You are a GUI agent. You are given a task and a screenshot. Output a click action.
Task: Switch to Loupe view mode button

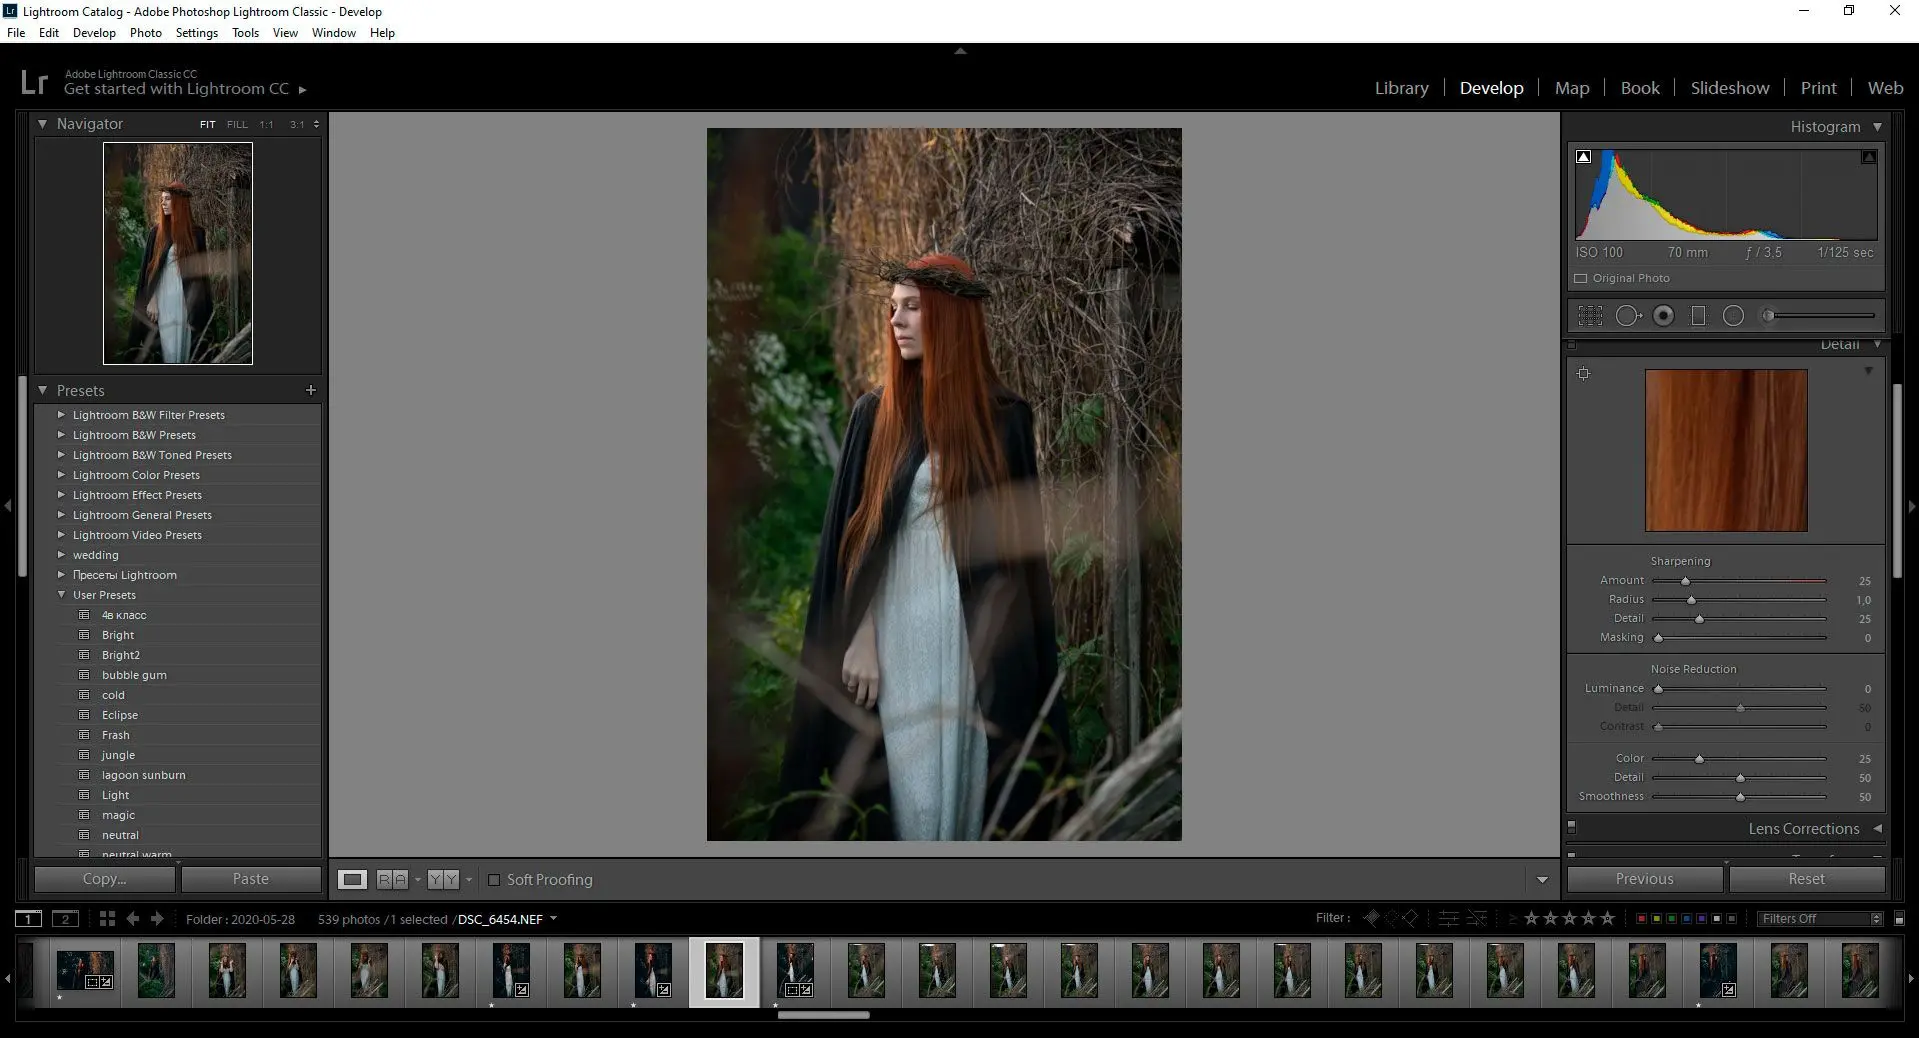click(x=352, y=880)
